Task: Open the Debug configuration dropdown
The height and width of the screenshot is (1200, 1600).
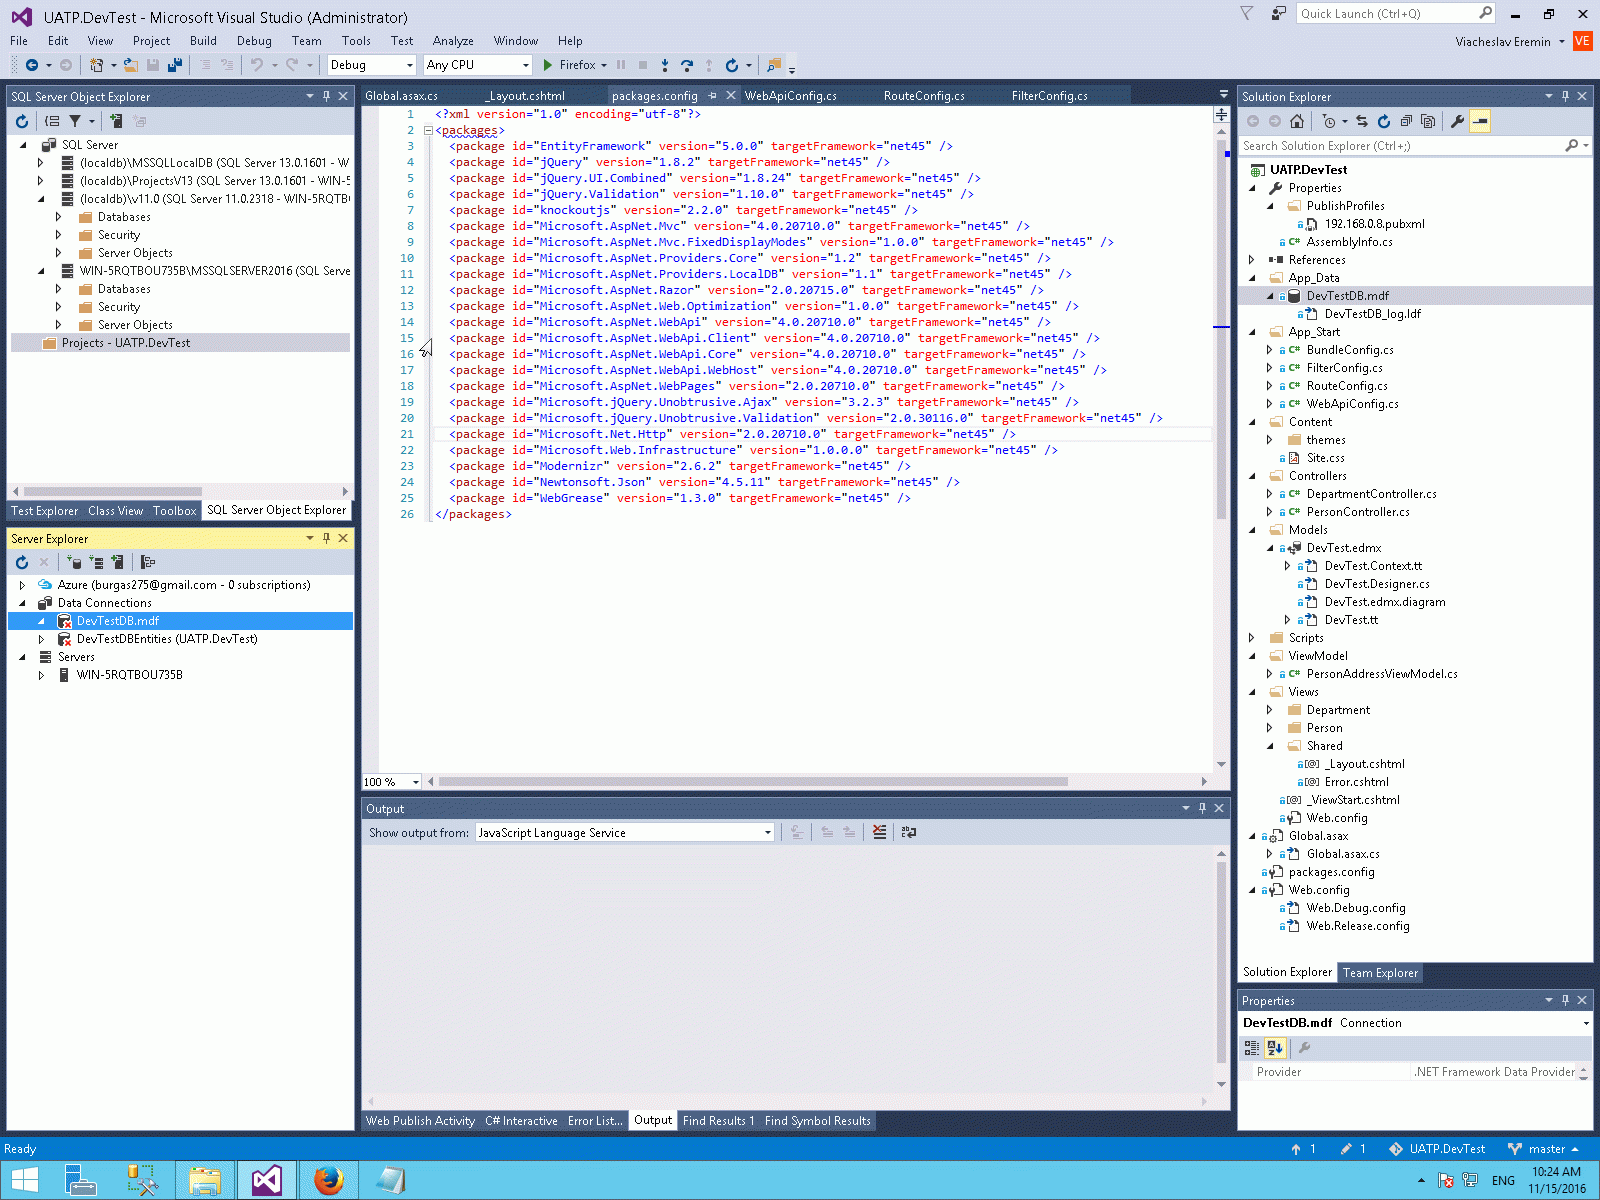Action: tap(371, 65)
